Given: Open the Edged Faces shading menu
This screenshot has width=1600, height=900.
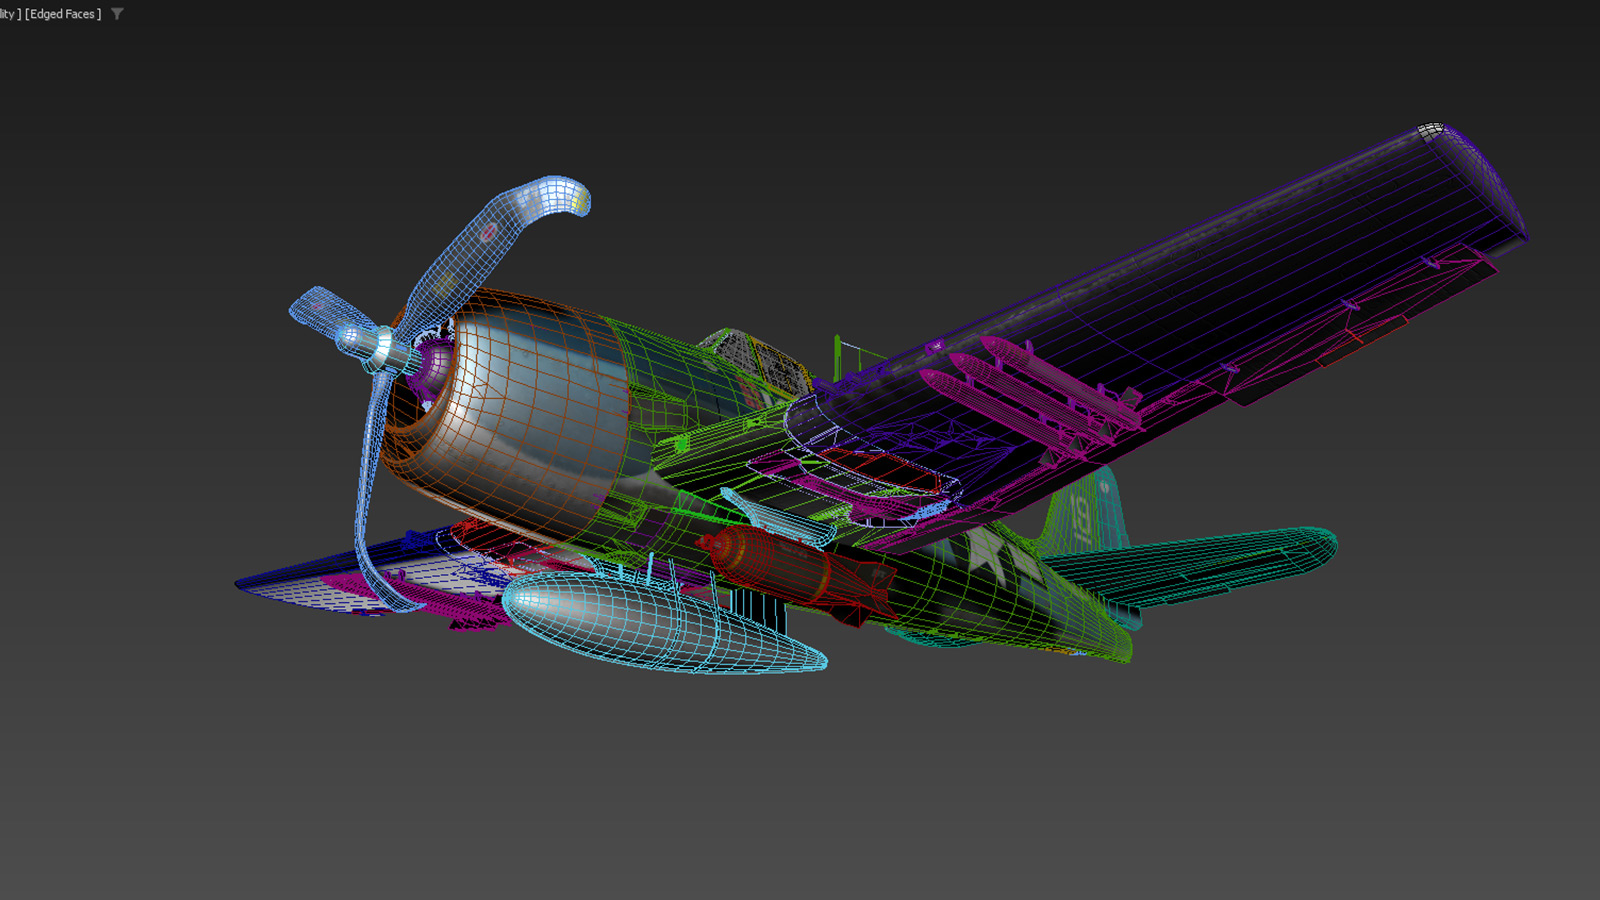Looking at the screenshot, I should tap(63, 14).
